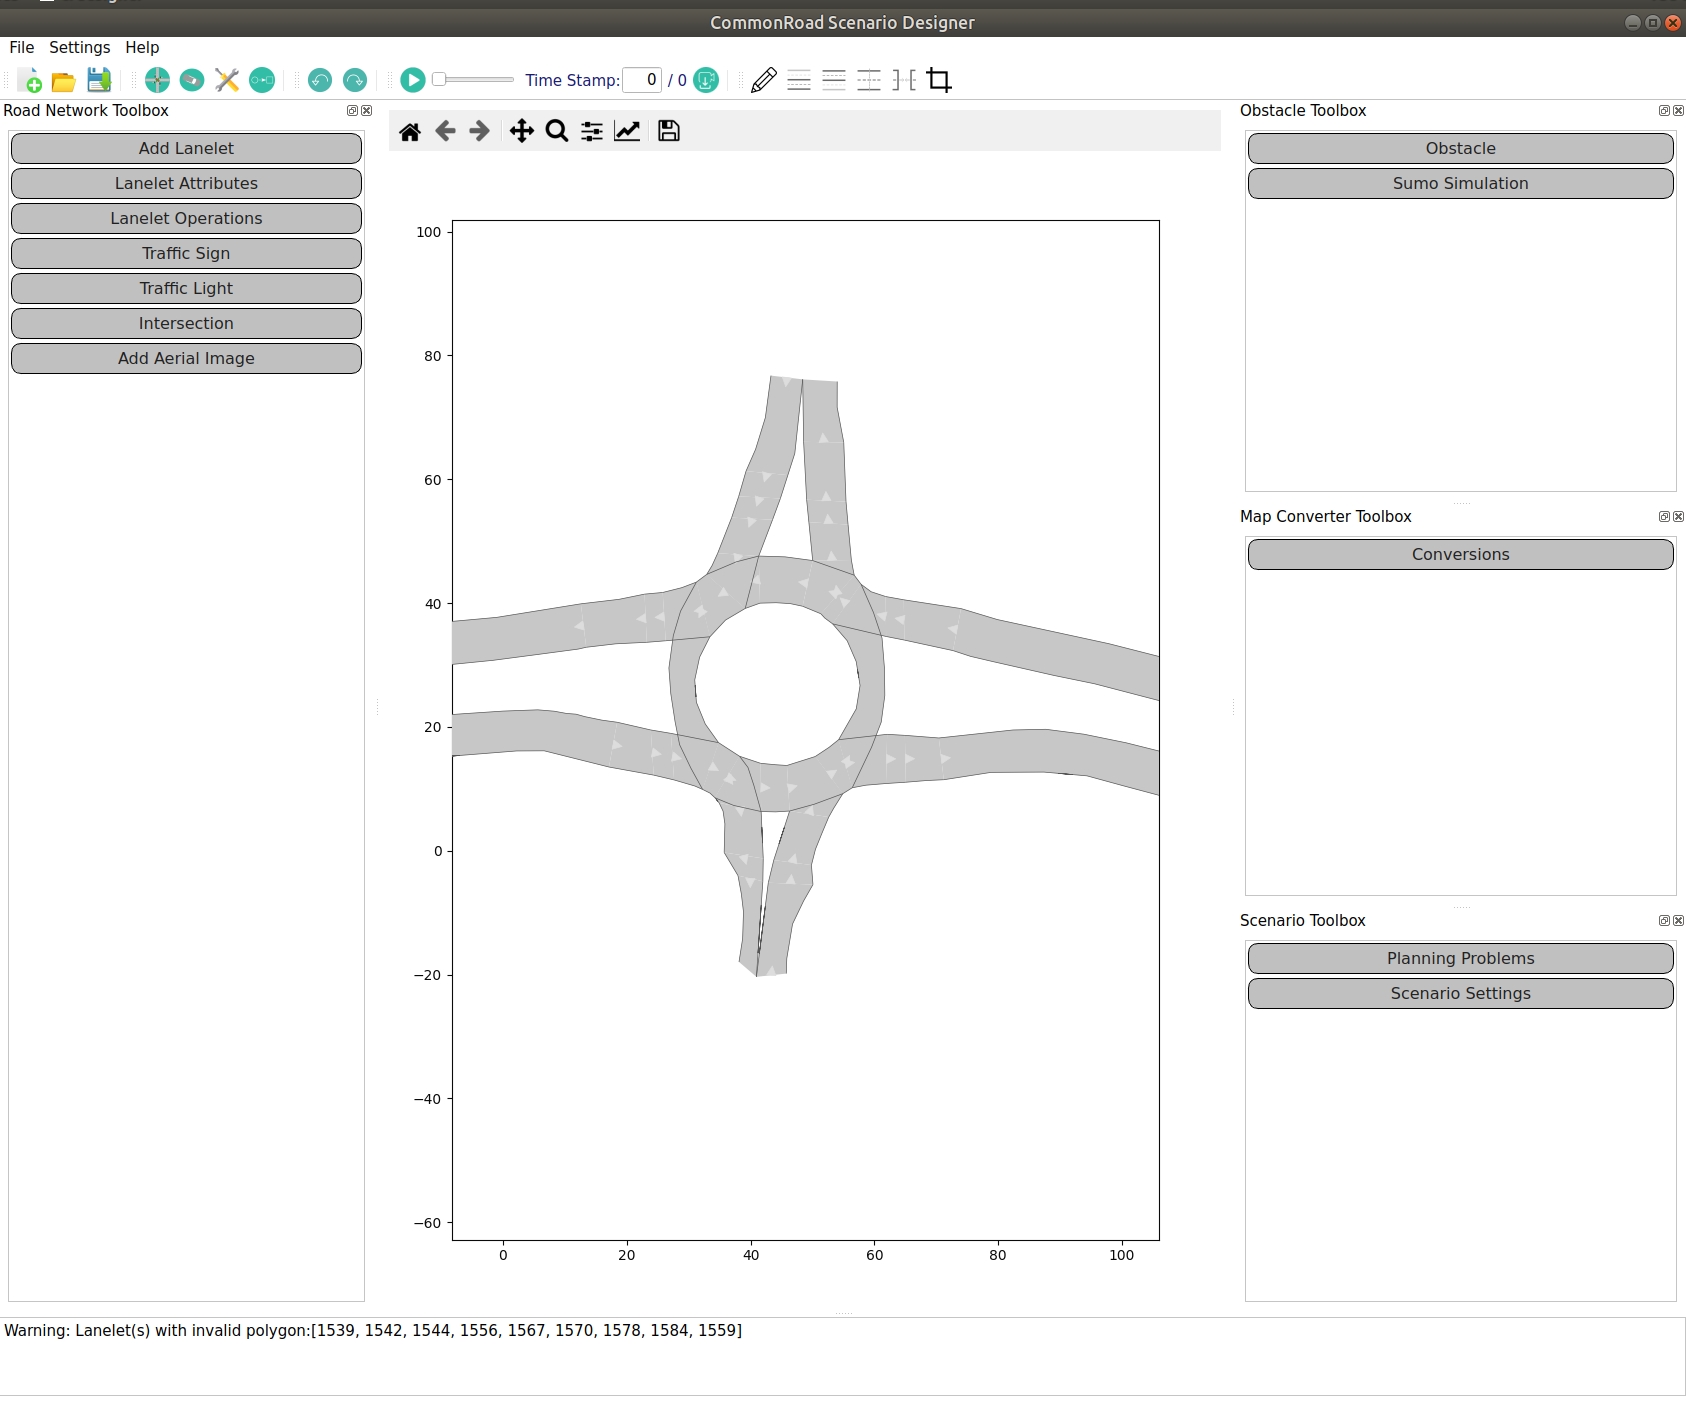Open the Settings menu

point(79,47)
